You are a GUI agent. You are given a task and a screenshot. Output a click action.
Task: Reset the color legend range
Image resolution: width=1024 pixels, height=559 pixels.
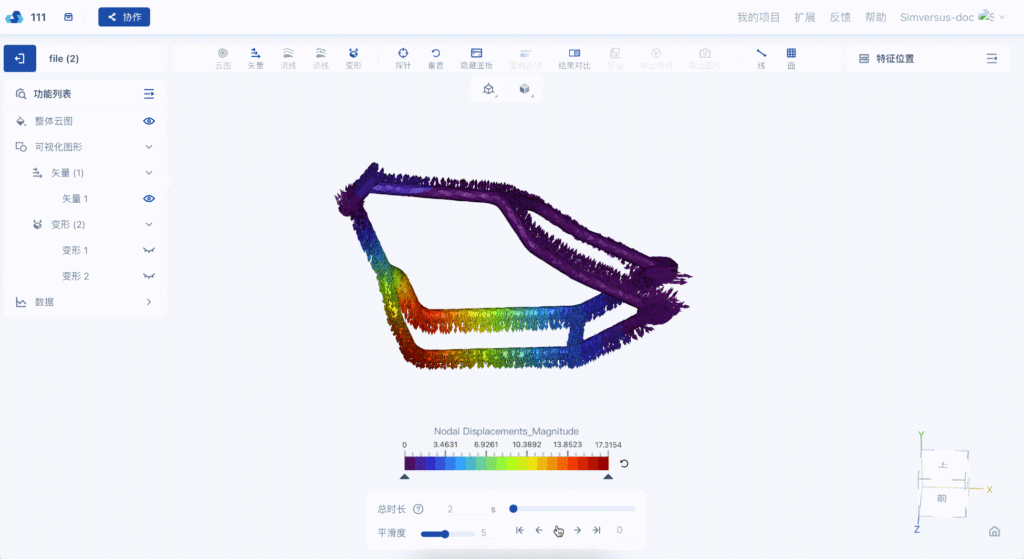click(x=624, y=463)
